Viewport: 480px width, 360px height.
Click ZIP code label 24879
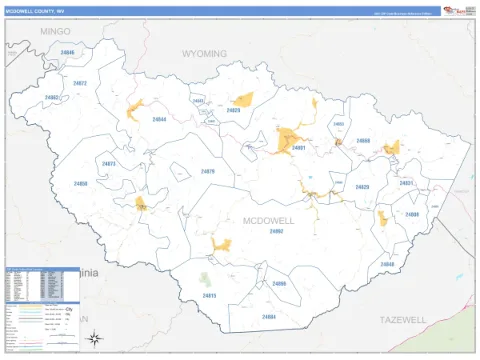click(x=208, y=172)
